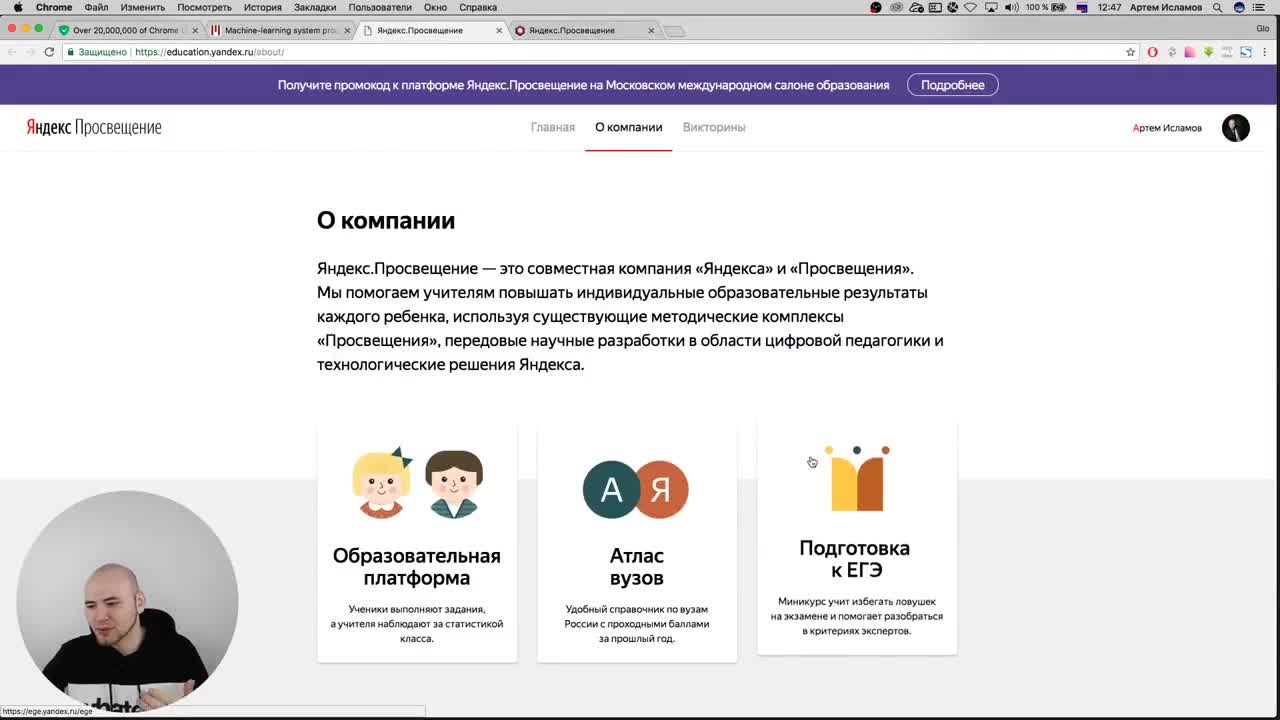Open the Apple menu
Viewport: 1280px width, 720px height.
tap(18, 7)
